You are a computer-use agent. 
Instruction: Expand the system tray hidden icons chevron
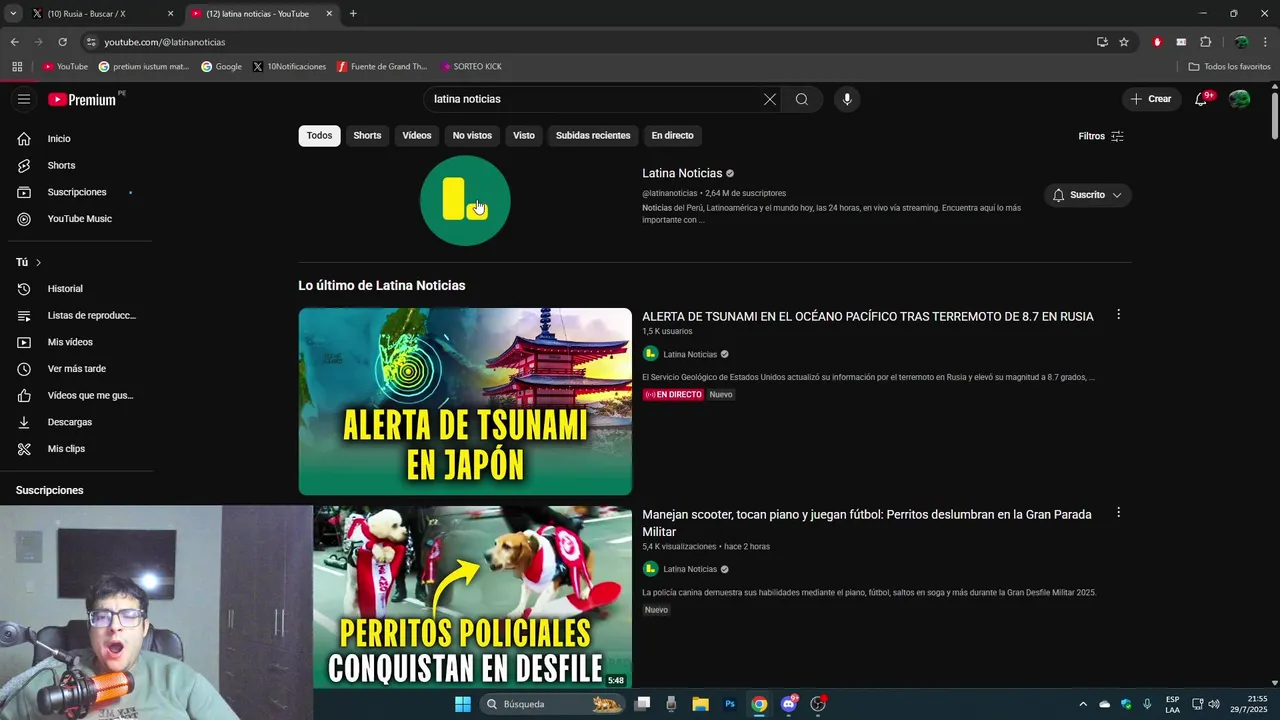click(x=1083, y=704)
